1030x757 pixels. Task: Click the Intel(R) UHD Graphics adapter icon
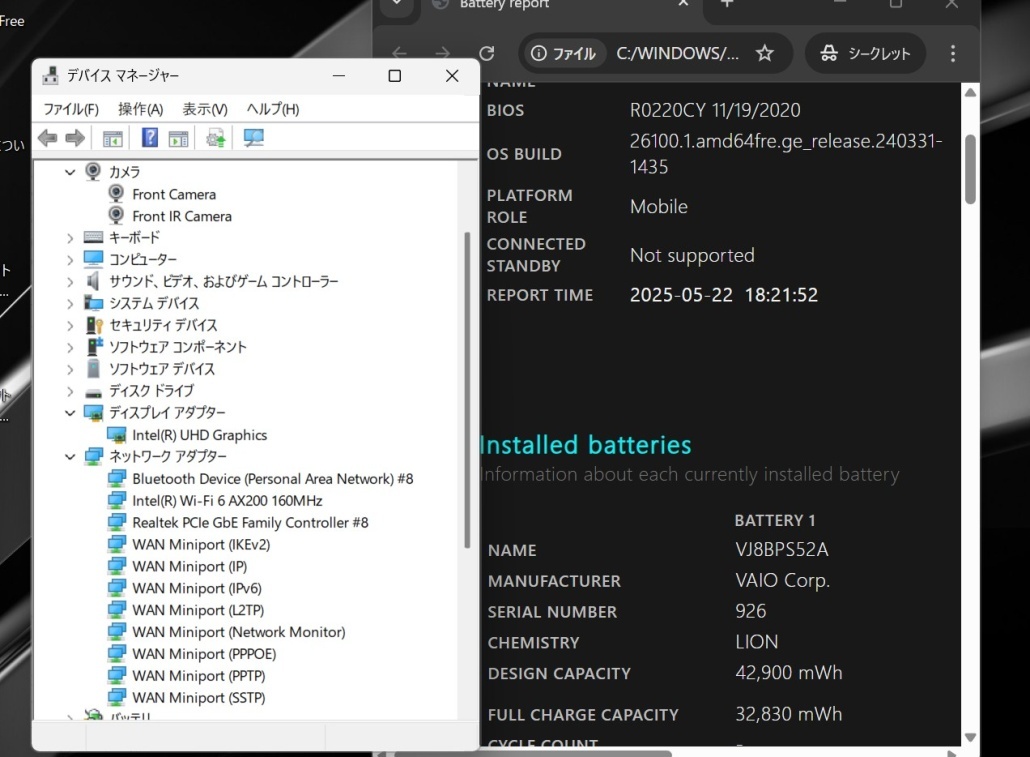point(116,435)
